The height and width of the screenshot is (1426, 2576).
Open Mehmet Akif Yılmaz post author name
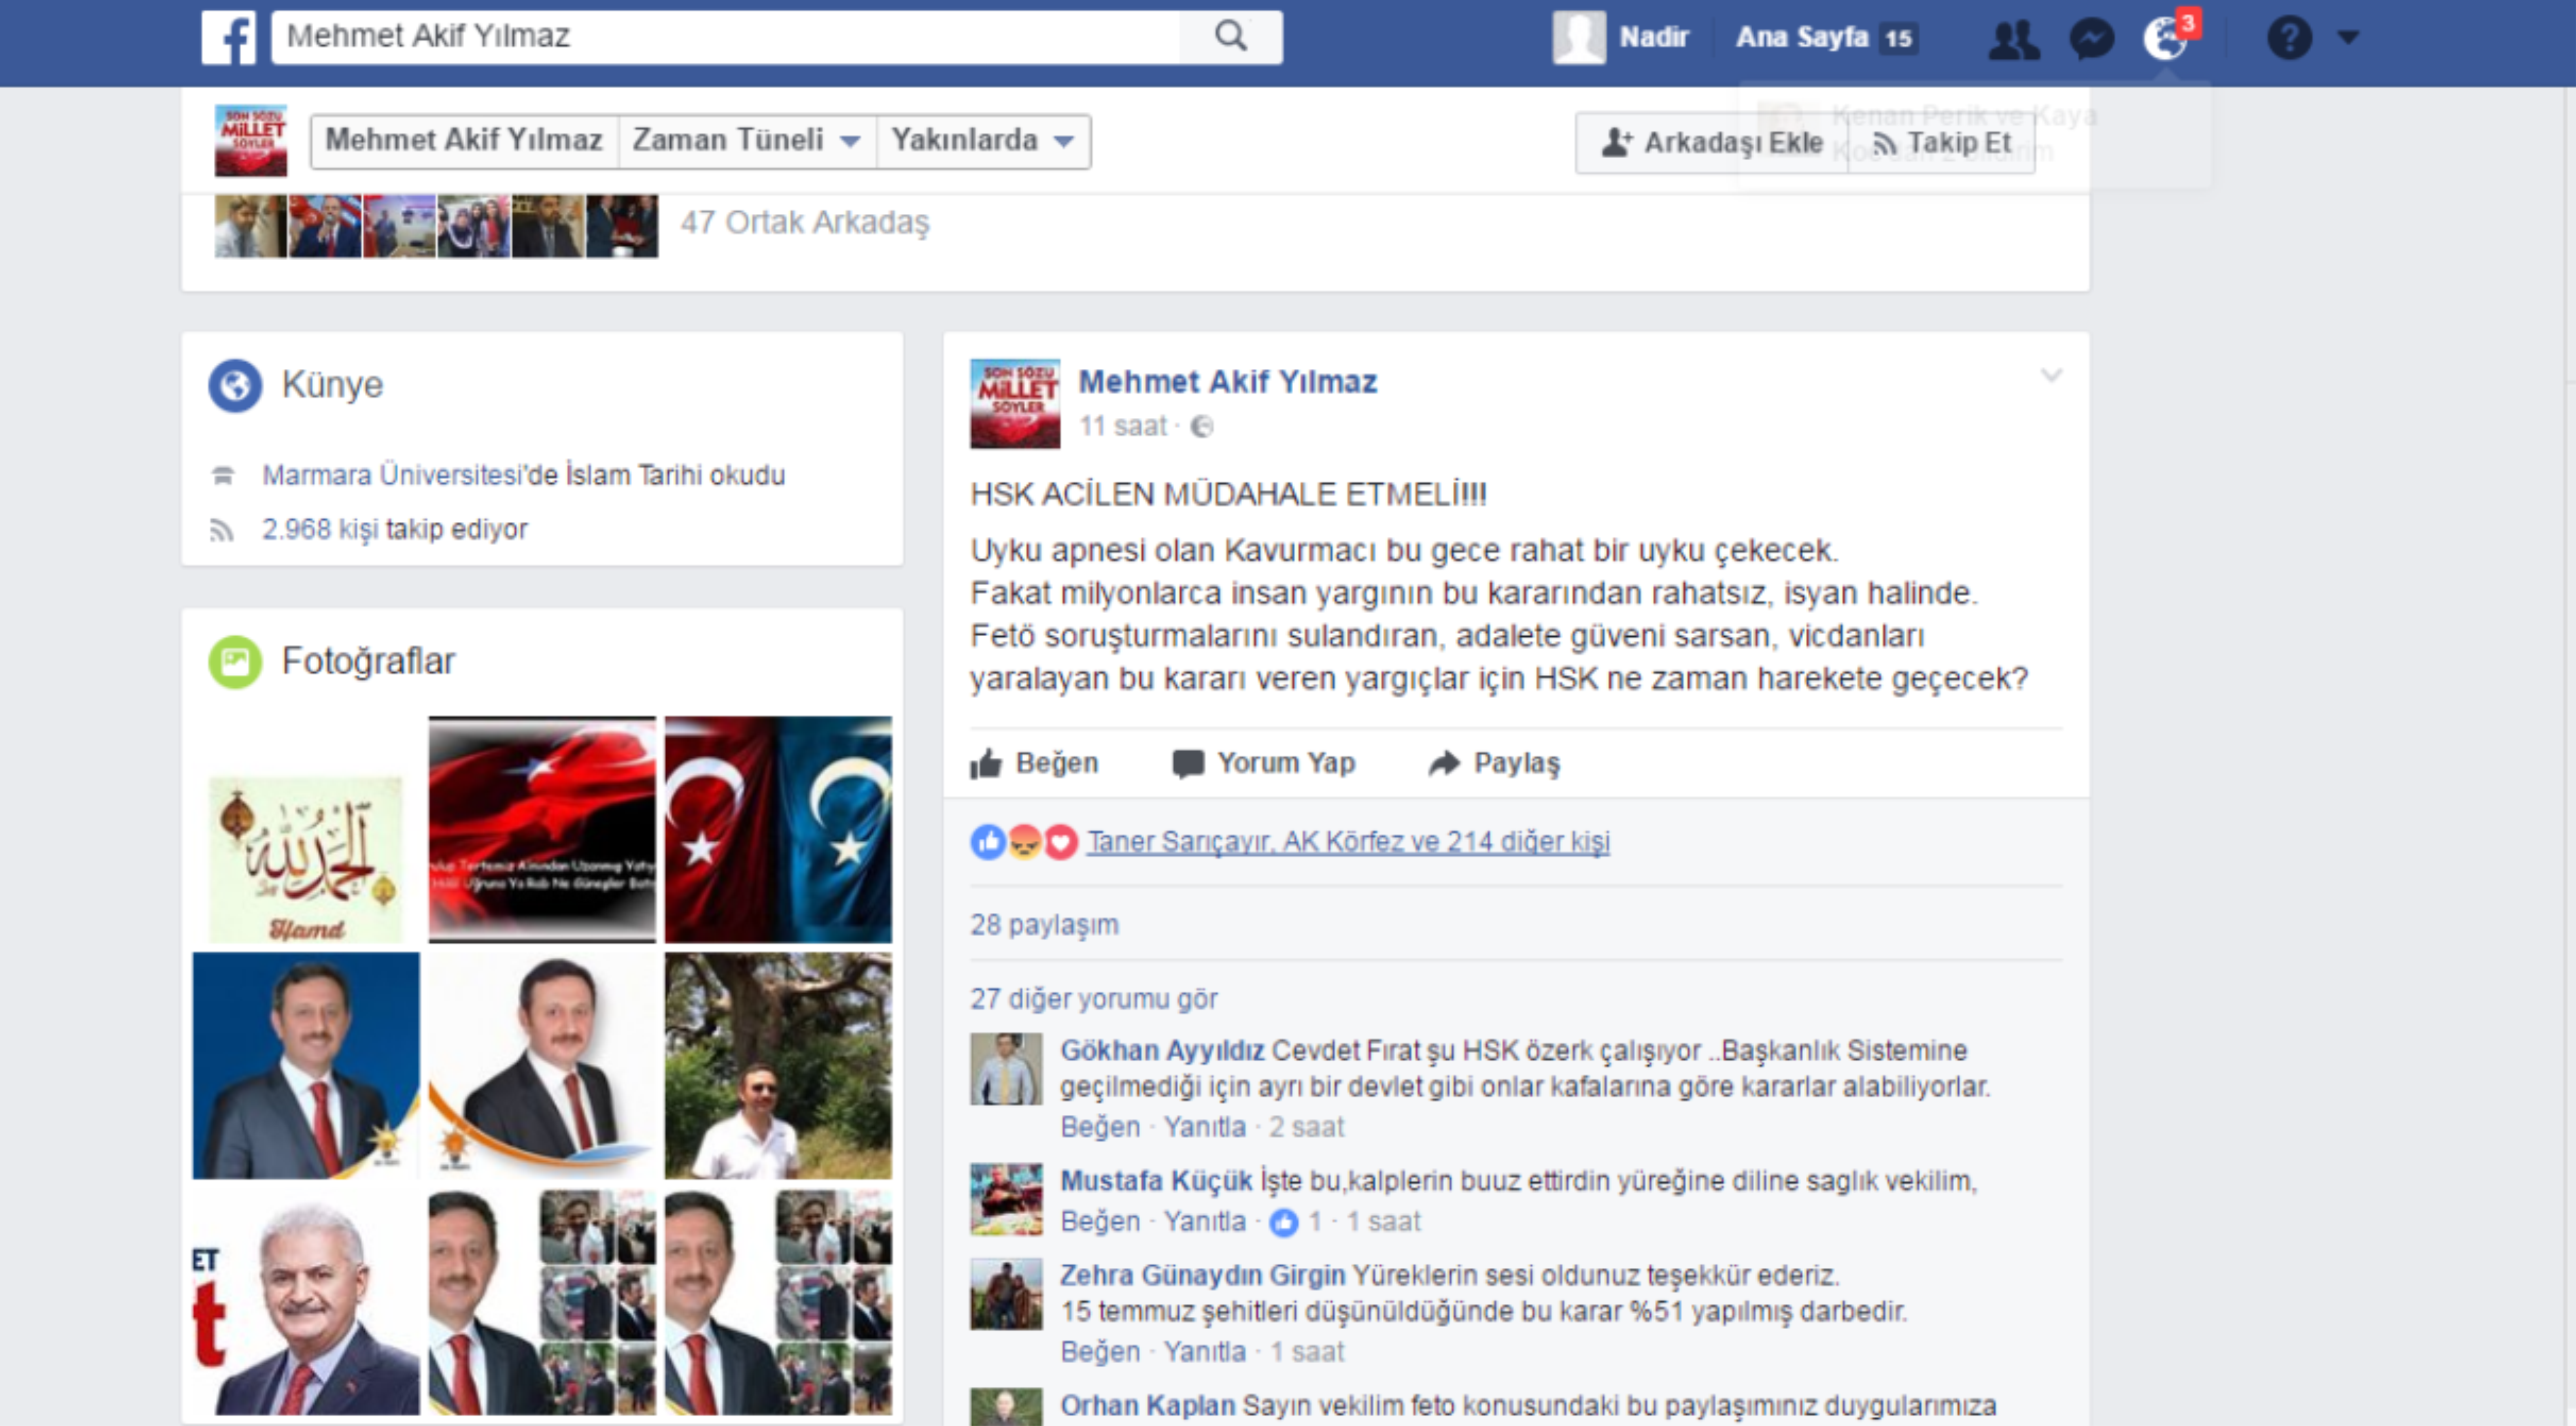point(1228,382)
